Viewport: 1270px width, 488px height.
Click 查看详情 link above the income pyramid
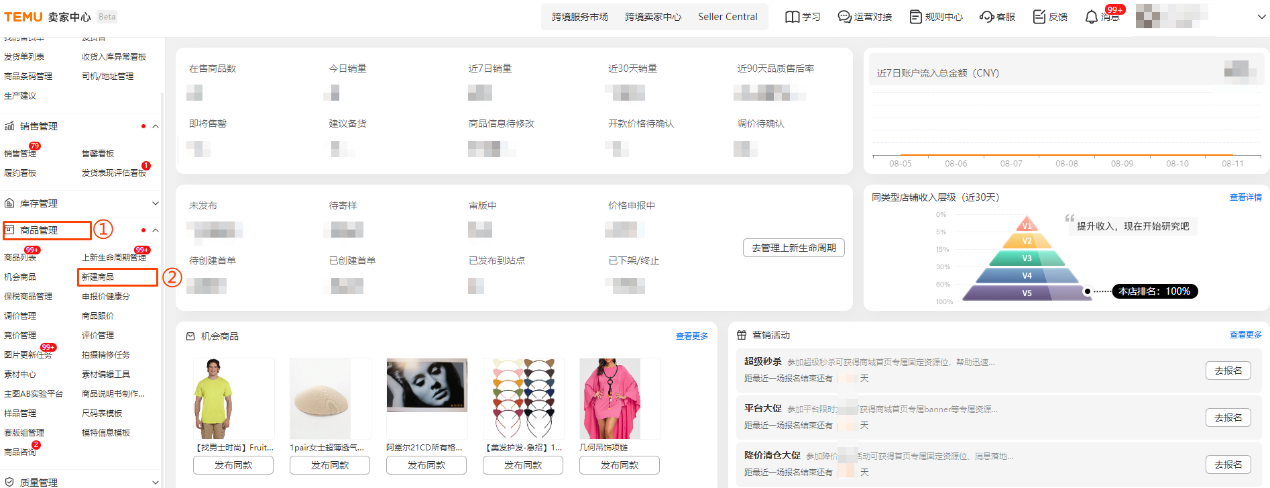1245,197
